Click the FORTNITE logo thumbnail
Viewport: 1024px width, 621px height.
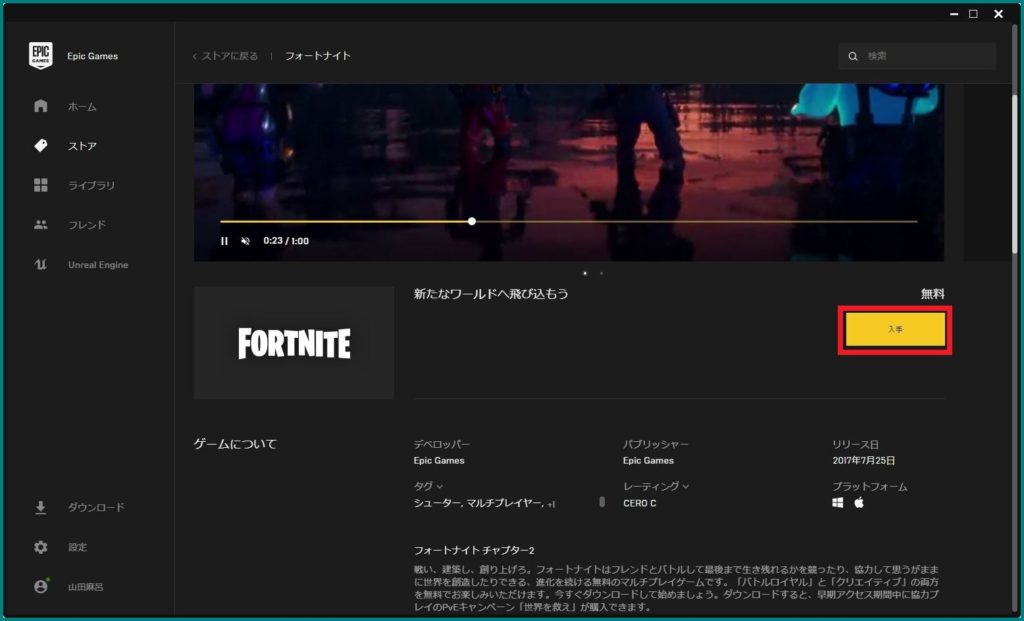[x=294, y=343]
